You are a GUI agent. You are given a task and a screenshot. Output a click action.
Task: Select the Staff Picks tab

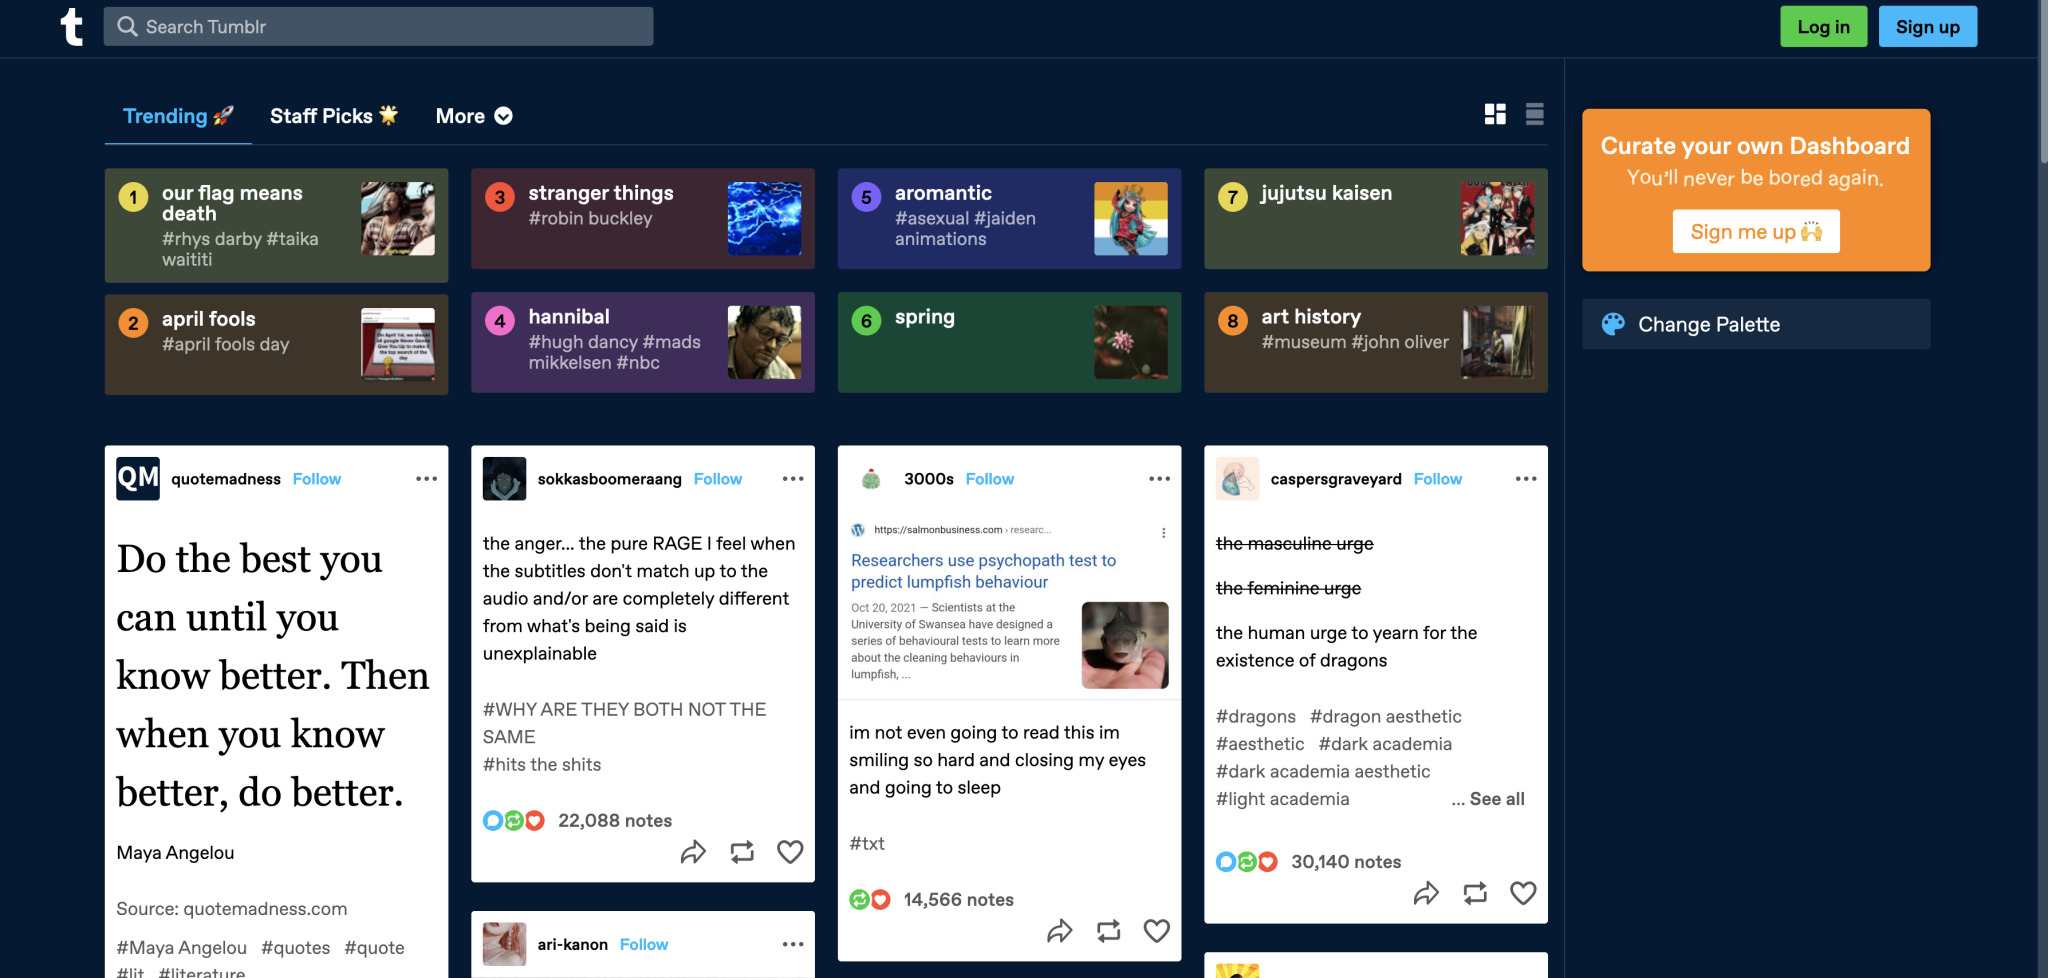click(x=334, y=116)
